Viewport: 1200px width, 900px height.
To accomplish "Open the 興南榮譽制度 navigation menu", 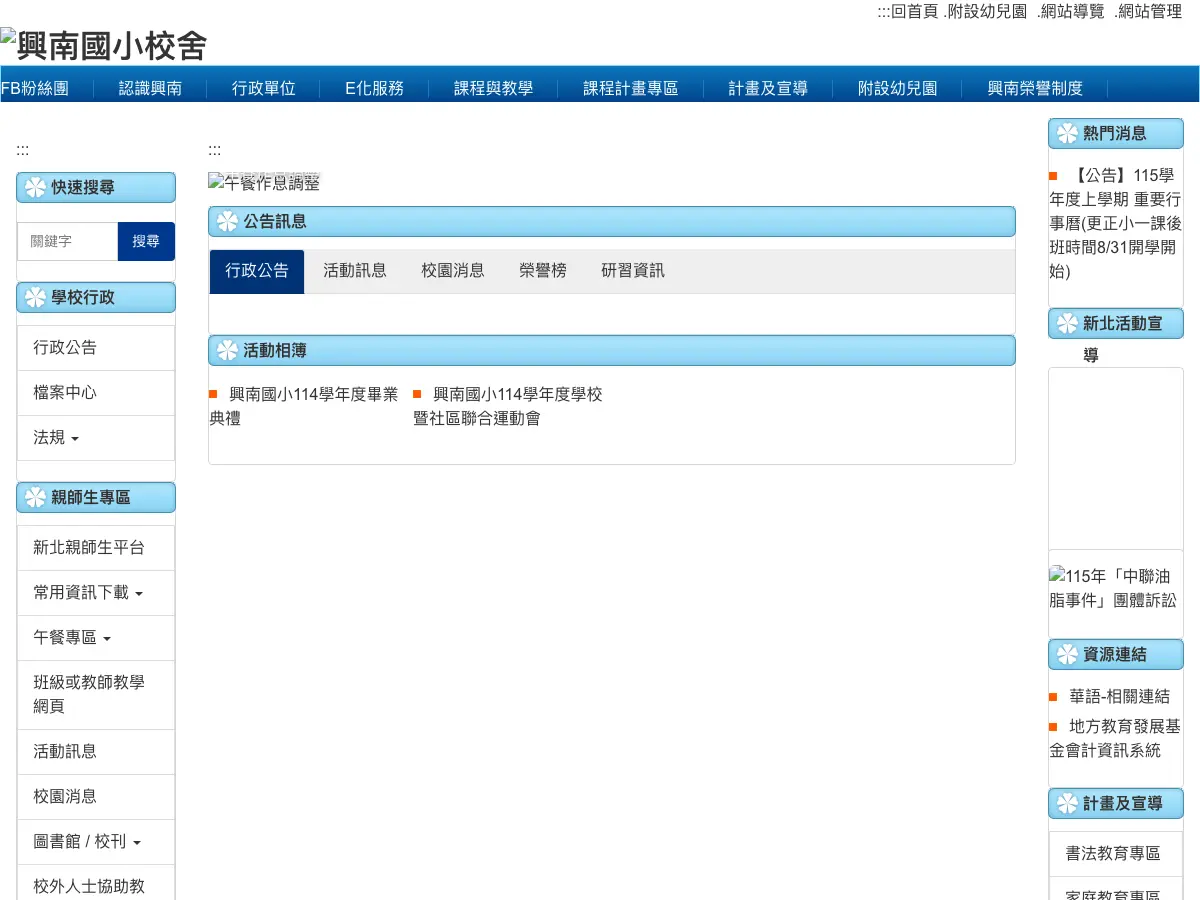I will [1035, 88].
